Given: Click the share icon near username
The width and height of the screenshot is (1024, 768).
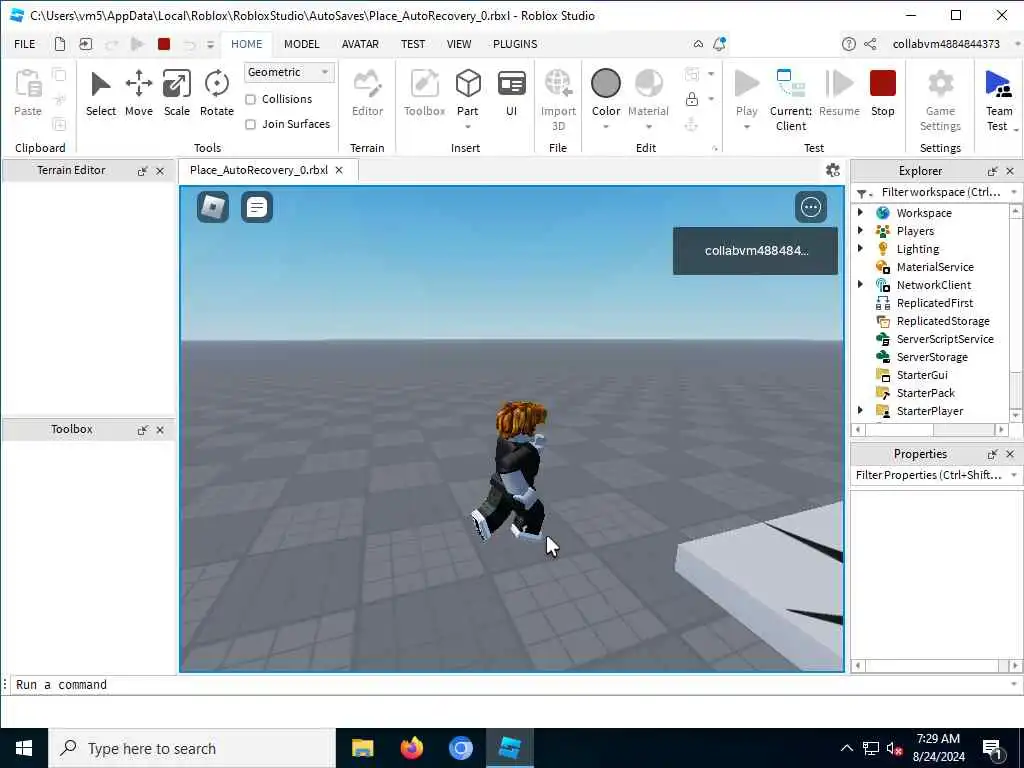Looking at the screenshot, I should 870,44.
